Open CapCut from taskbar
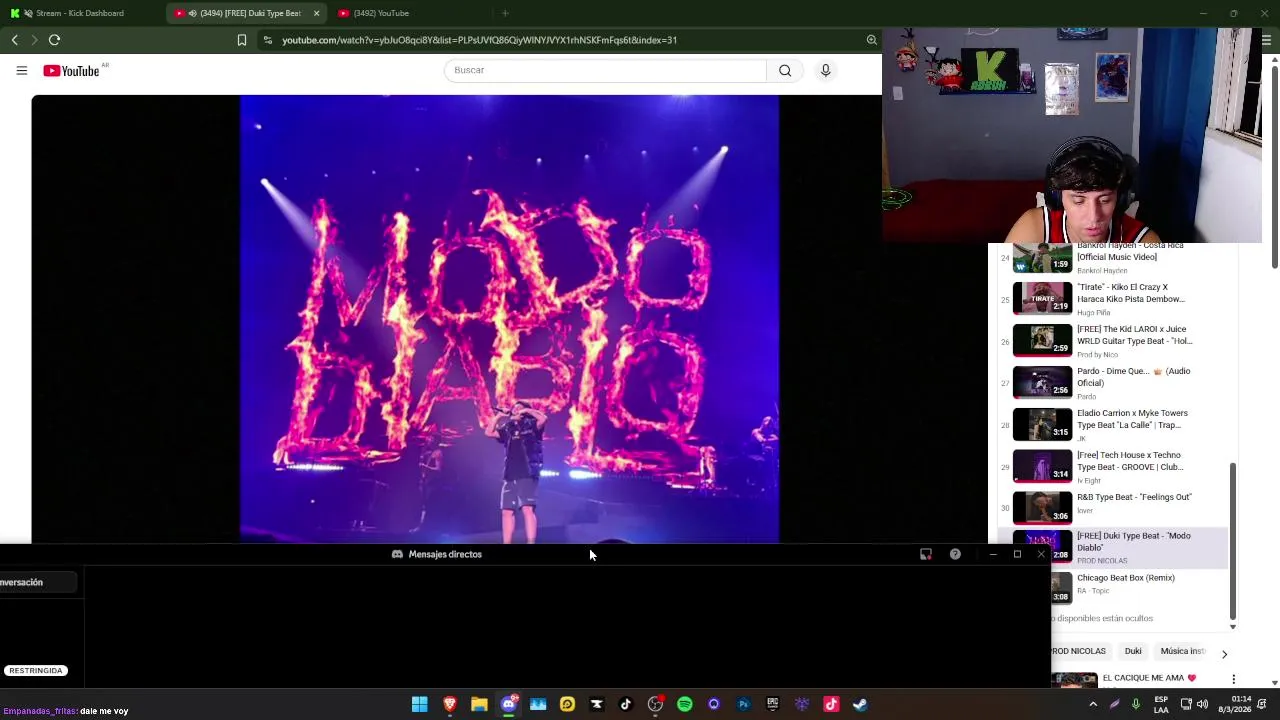Viewport: 1280px width, 720px height. [x=597, y=704]
